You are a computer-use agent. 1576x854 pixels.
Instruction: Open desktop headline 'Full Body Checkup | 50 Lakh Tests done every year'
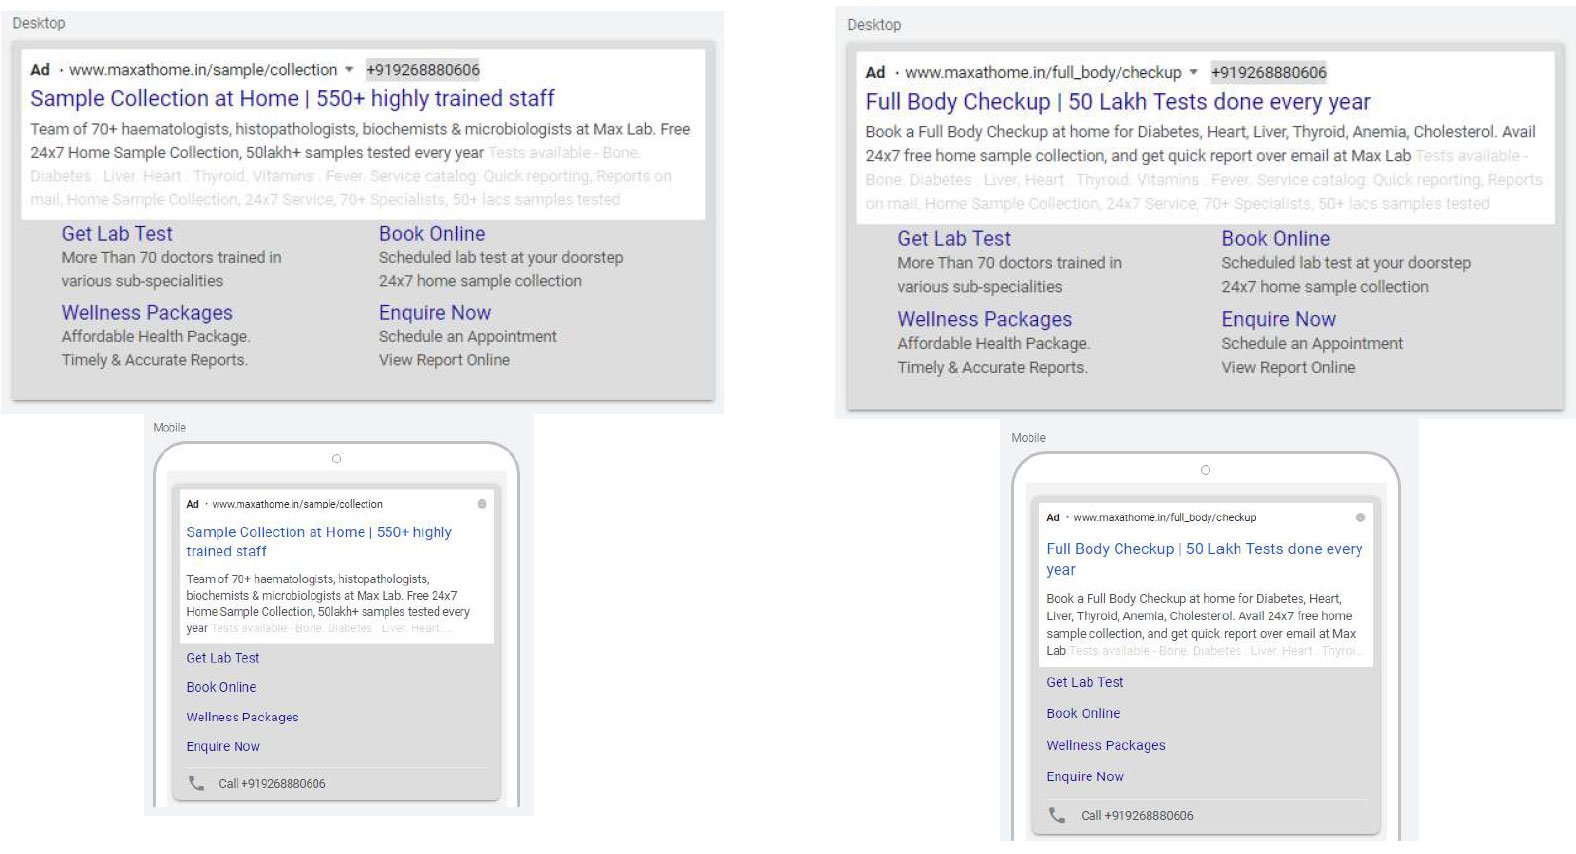coord(1117,102)
